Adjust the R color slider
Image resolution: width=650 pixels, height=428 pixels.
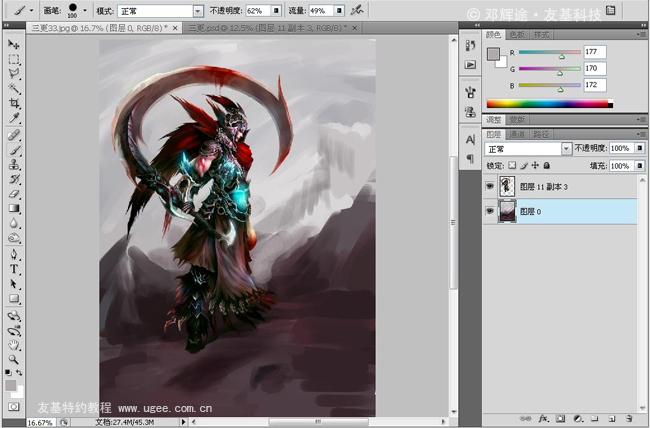(562, 56)
